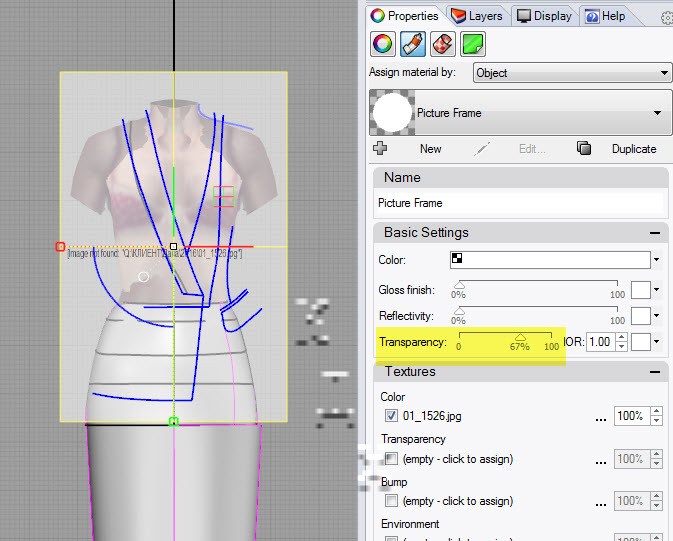Open the green Decals icon

coord(473,44)
